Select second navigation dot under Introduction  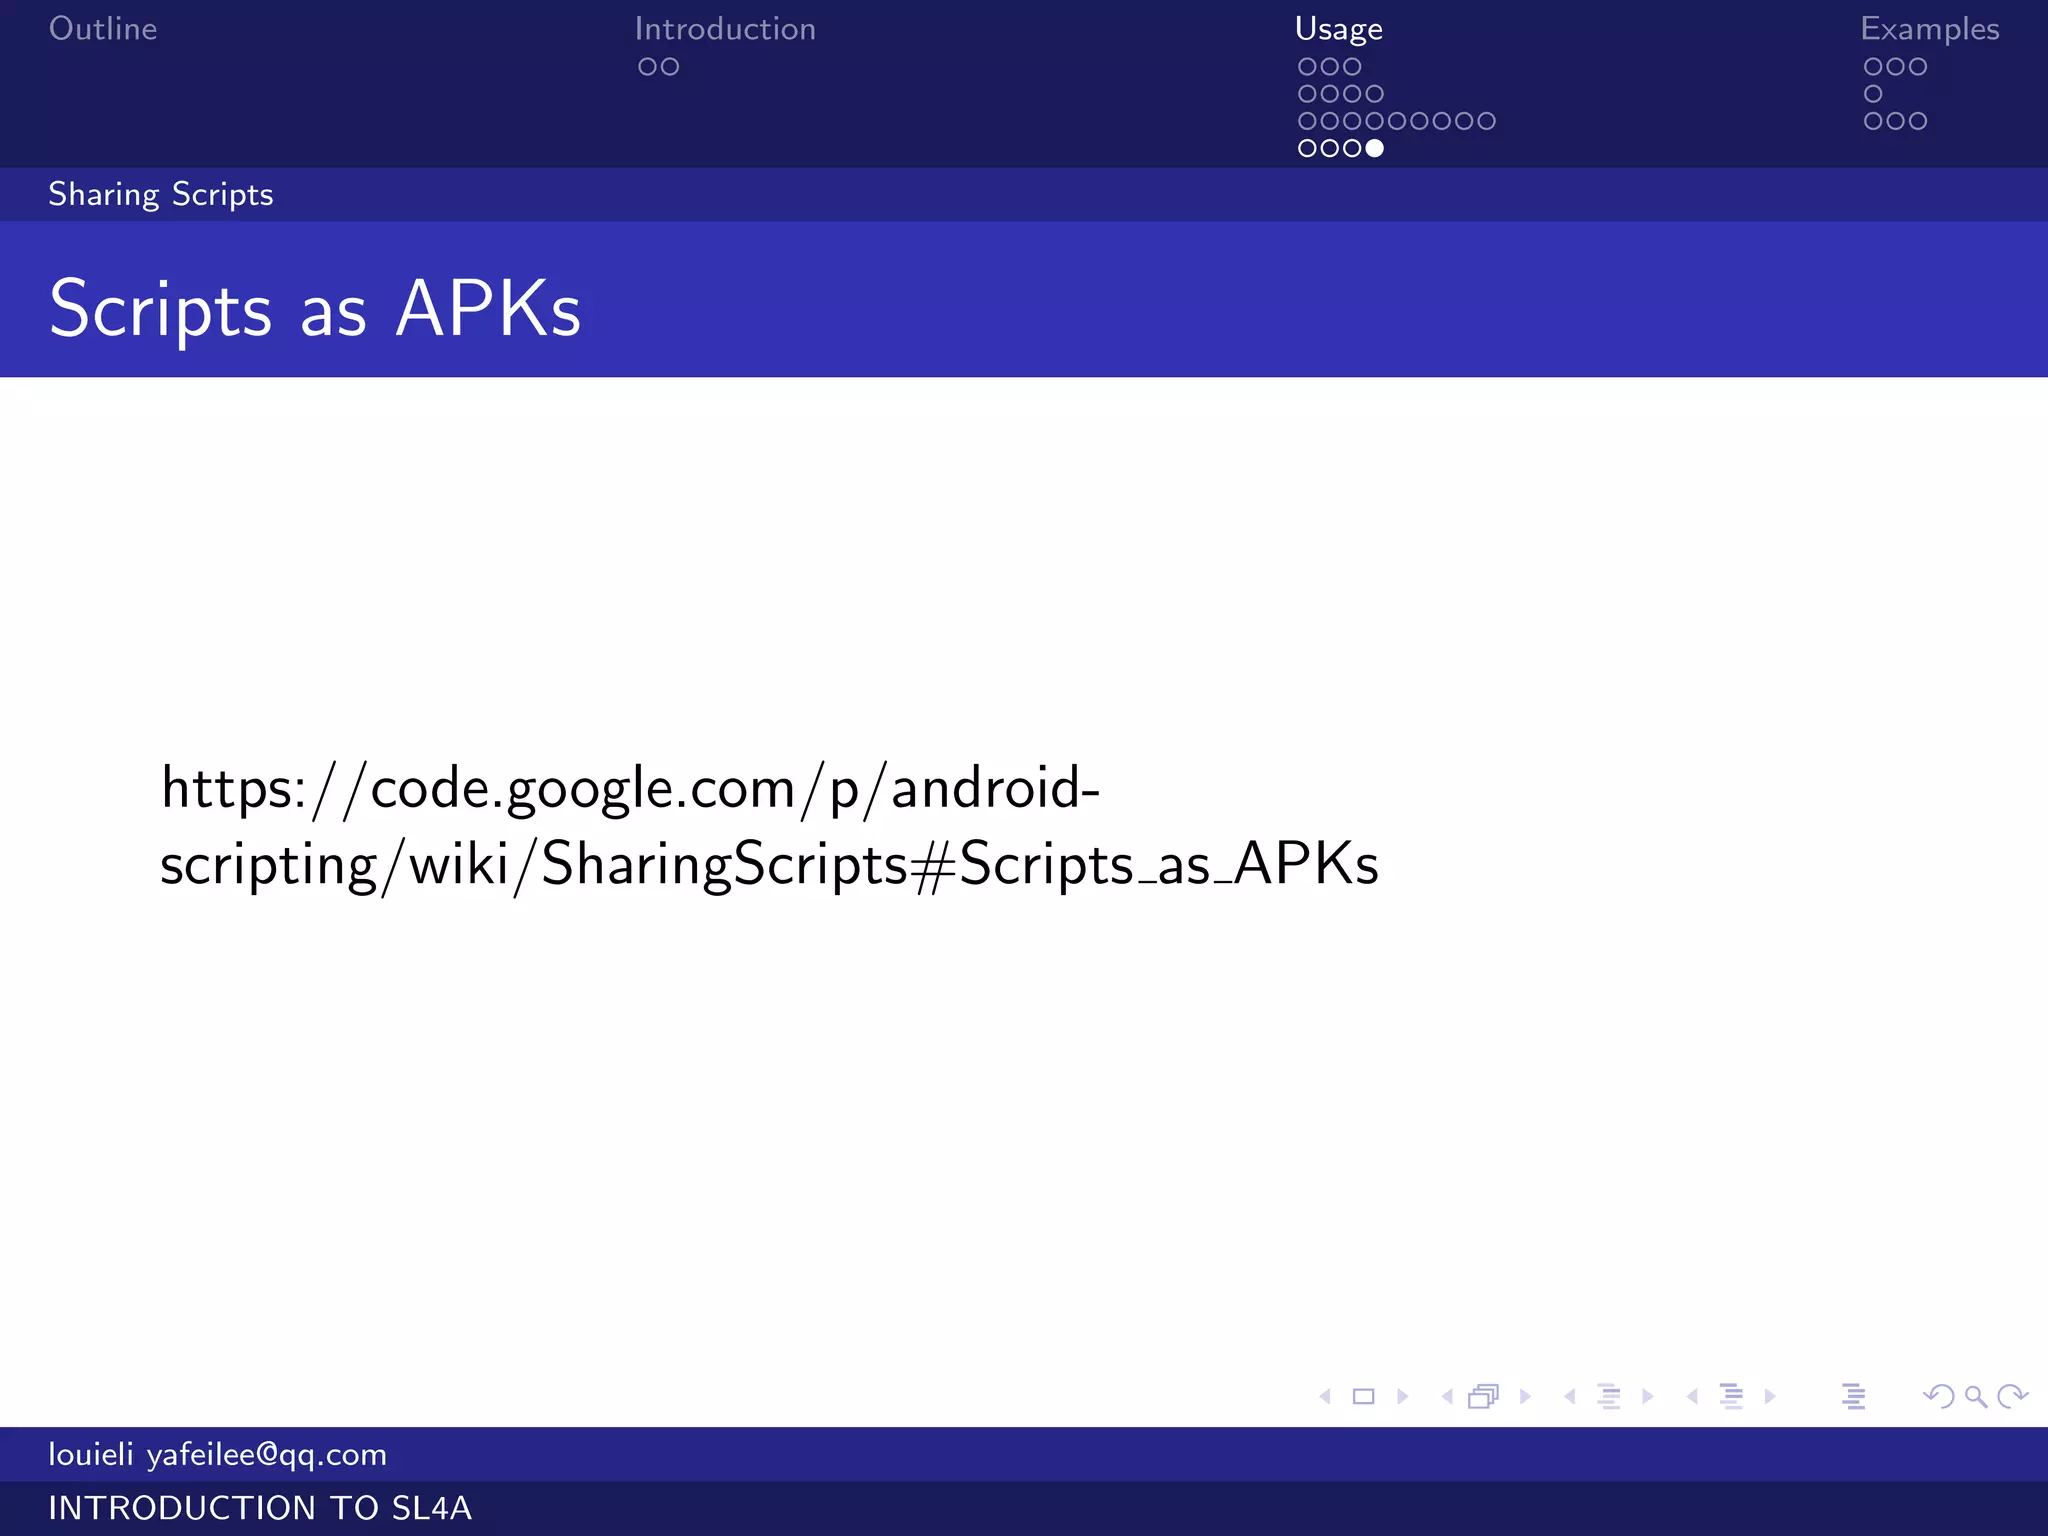[x=670, y=67]
